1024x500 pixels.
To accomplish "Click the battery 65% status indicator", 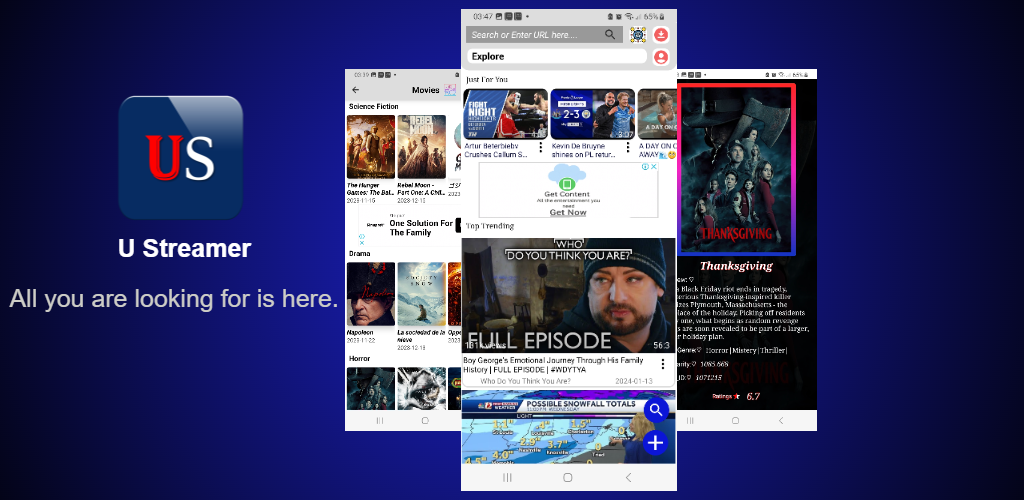I will coord(654,16).
